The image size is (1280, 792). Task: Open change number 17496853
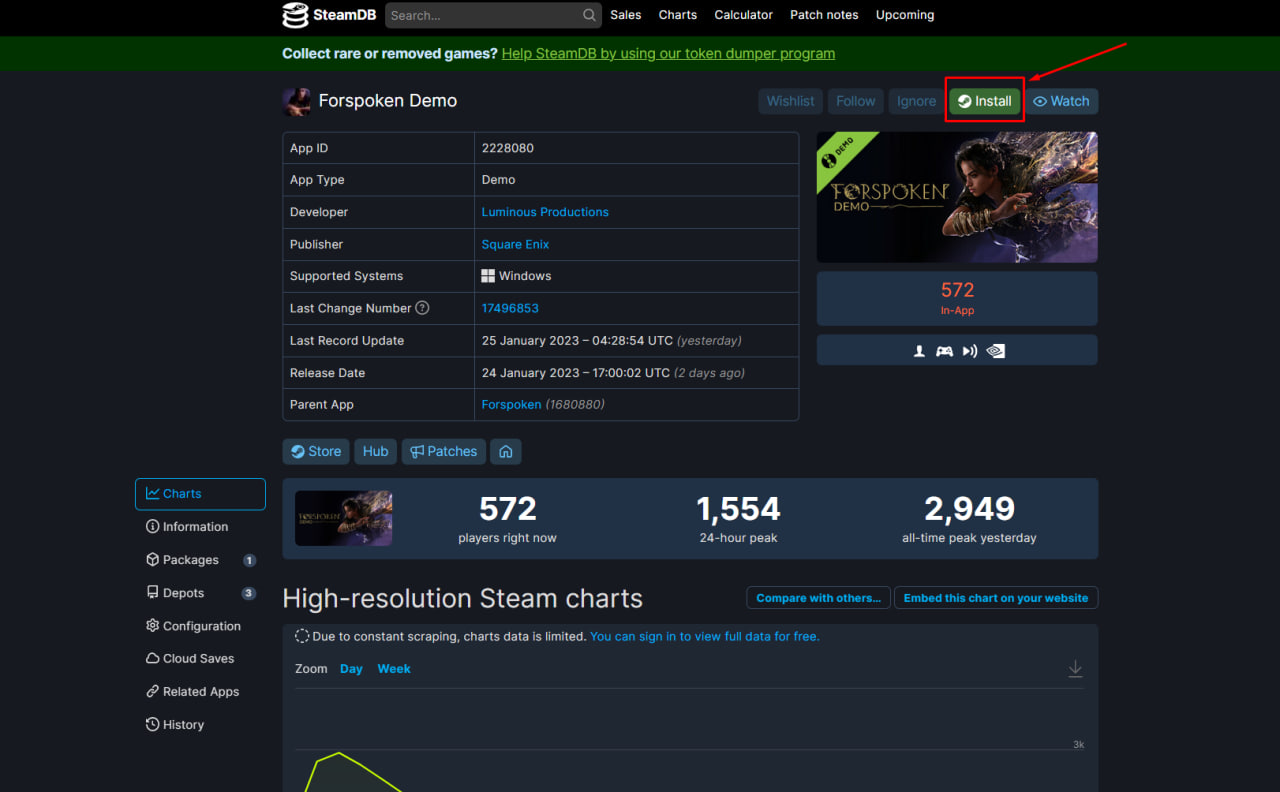[x=510, y=308]
